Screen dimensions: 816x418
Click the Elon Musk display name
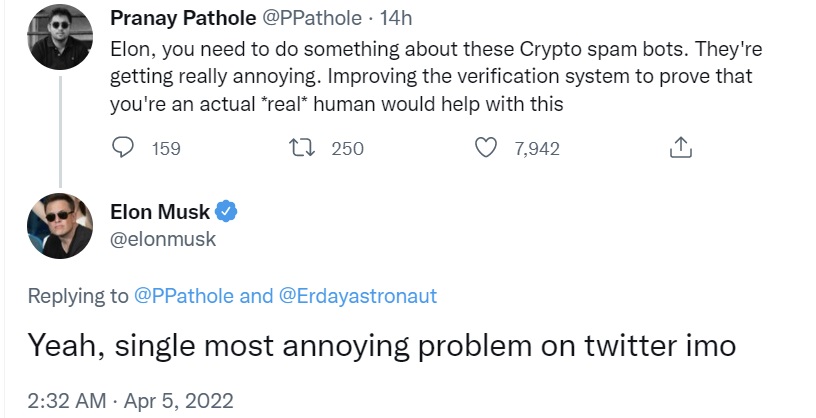pyautogui.click(x=160, y=212)
